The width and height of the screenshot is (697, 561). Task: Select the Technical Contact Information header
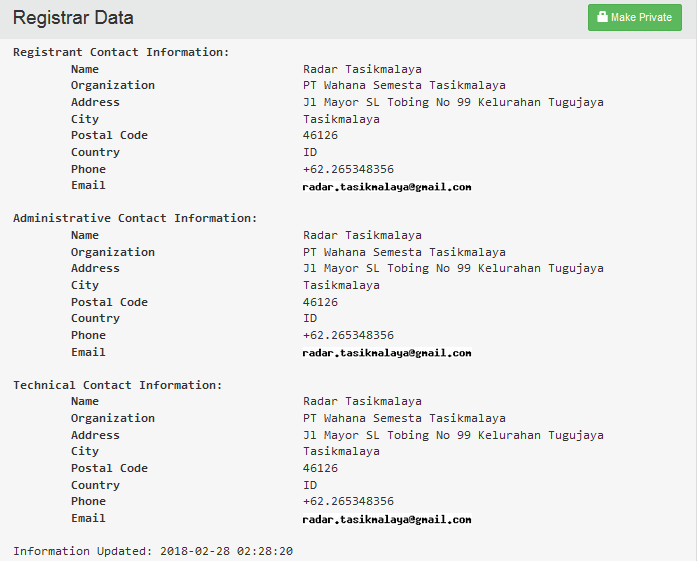pos(117,385)
